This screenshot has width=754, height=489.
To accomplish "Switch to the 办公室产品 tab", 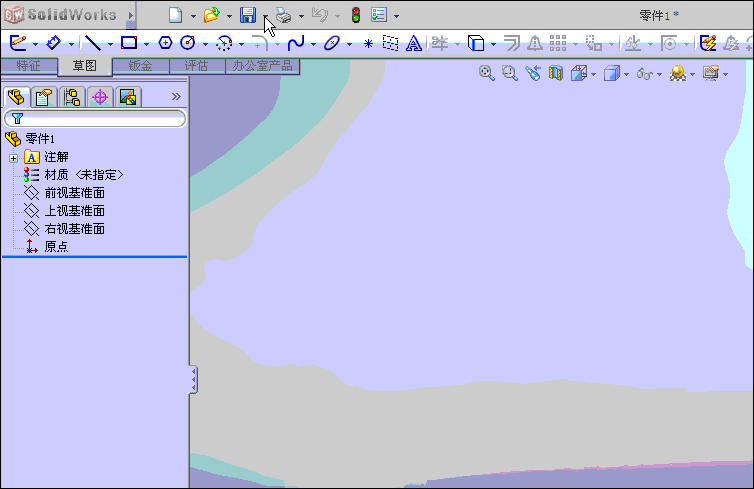I will [263, 66].
